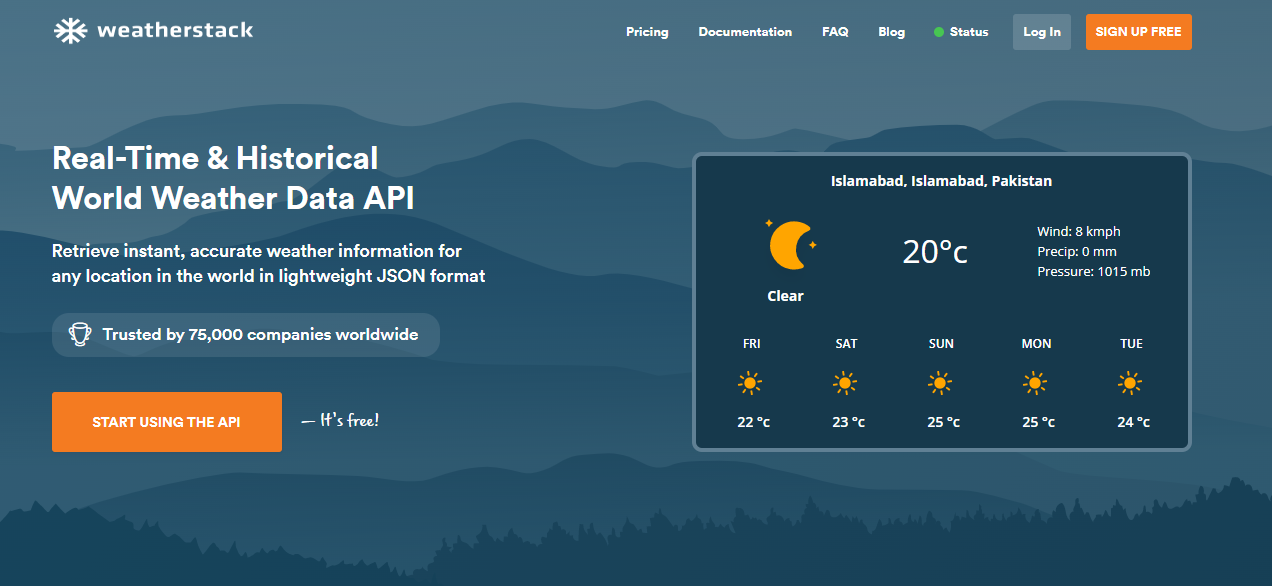Click START USING THE API button
The height and width of the screenshot is (586, 1272).
tap(167, 422)
